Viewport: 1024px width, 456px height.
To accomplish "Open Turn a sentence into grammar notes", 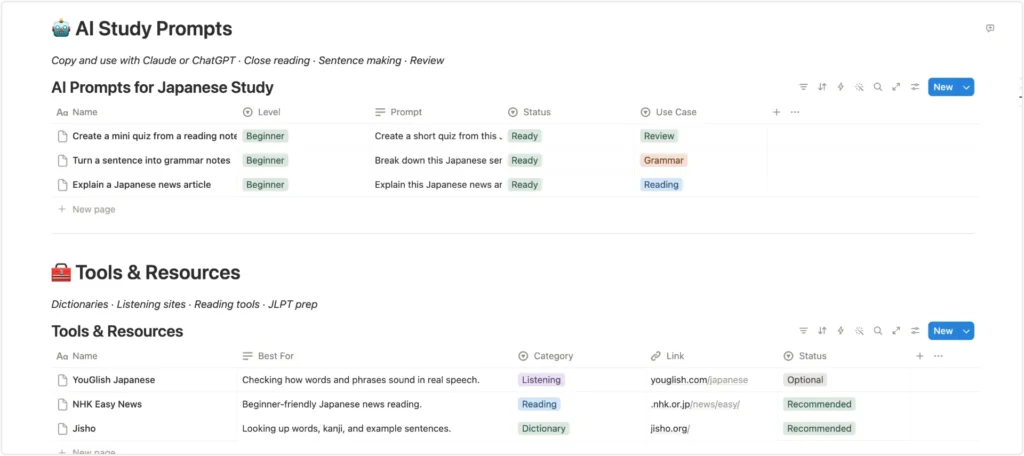I will [152, 161].
